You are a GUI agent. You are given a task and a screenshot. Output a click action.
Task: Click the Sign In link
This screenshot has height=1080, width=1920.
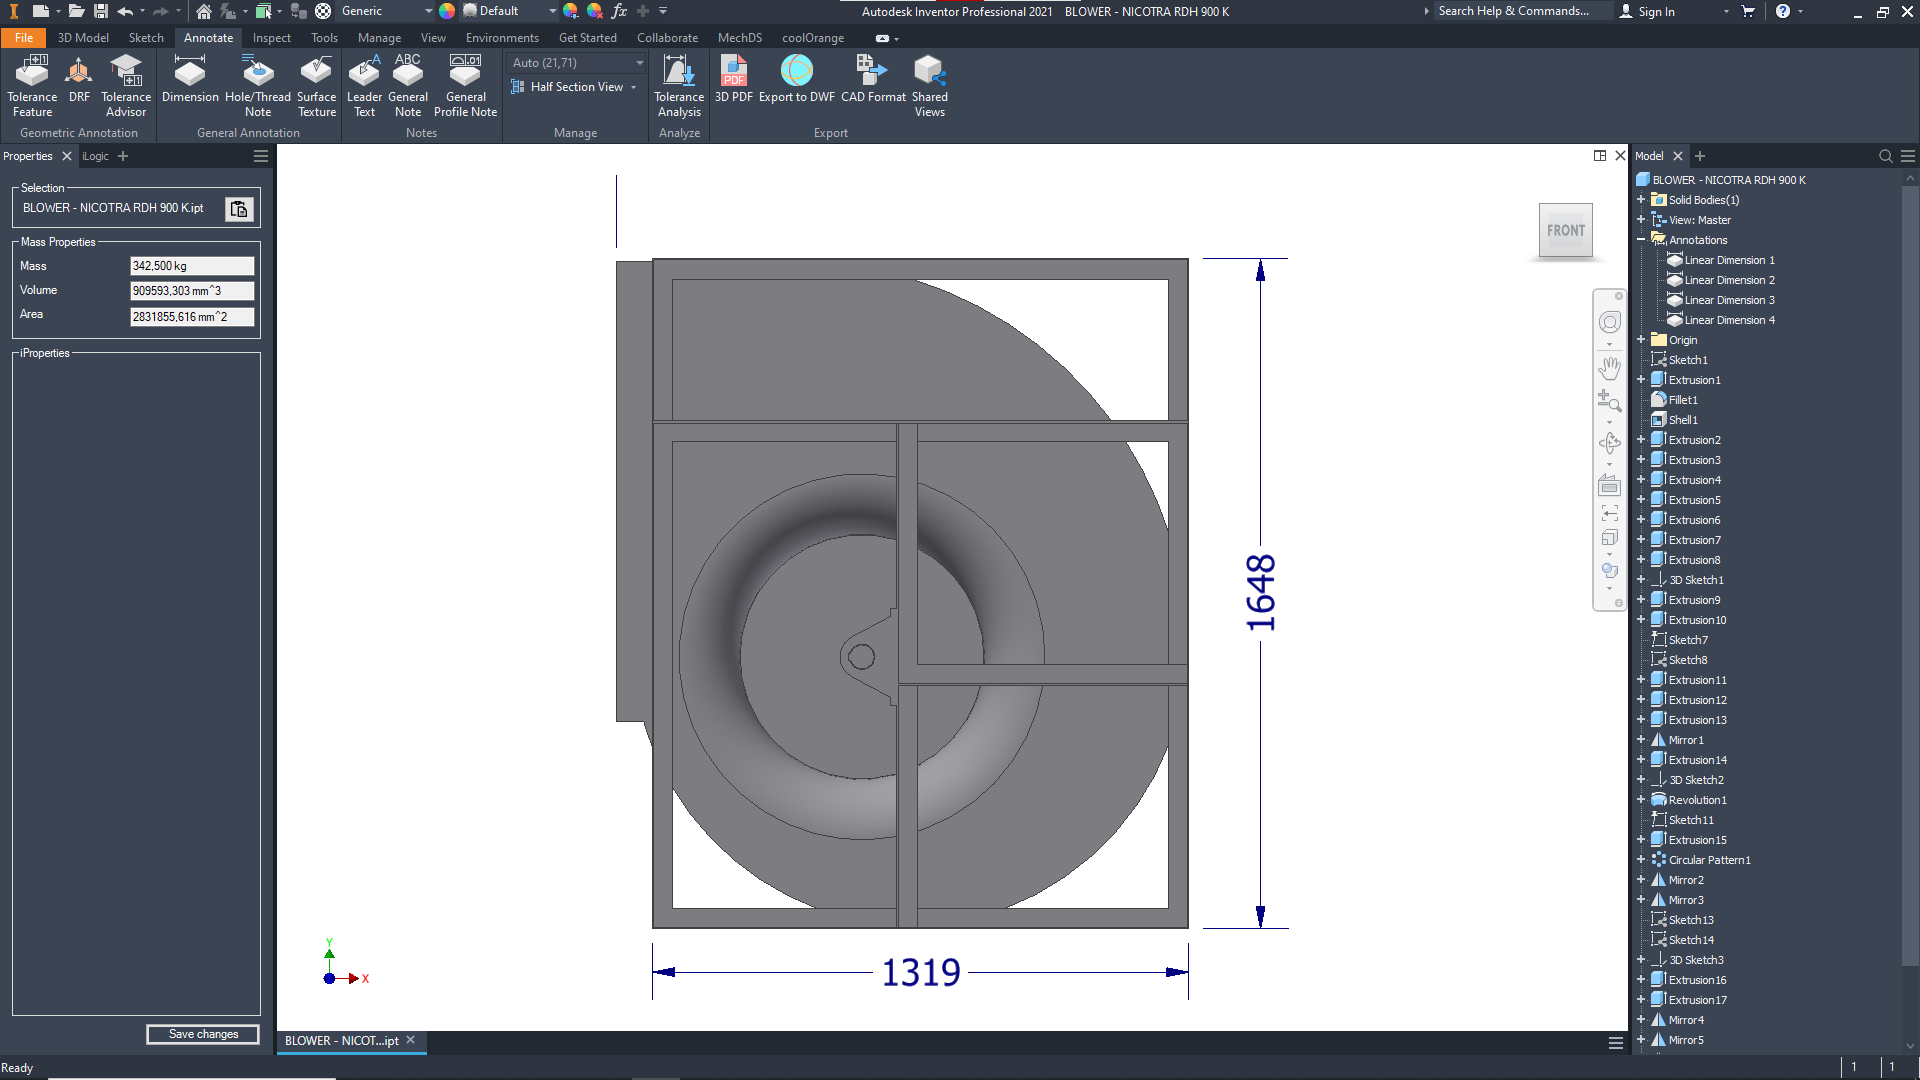tap(1656, 12)
